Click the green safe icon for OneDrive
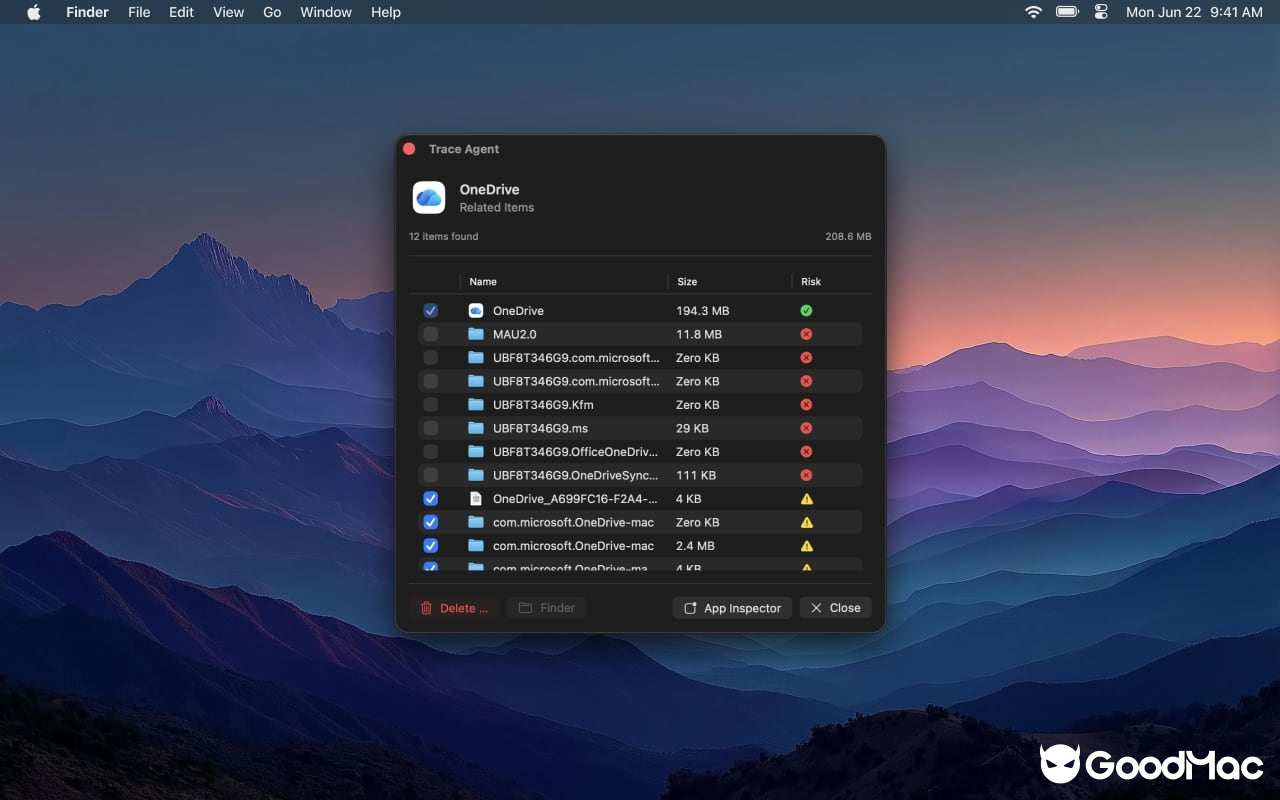The image size is (1280, 800). [806, 311]
